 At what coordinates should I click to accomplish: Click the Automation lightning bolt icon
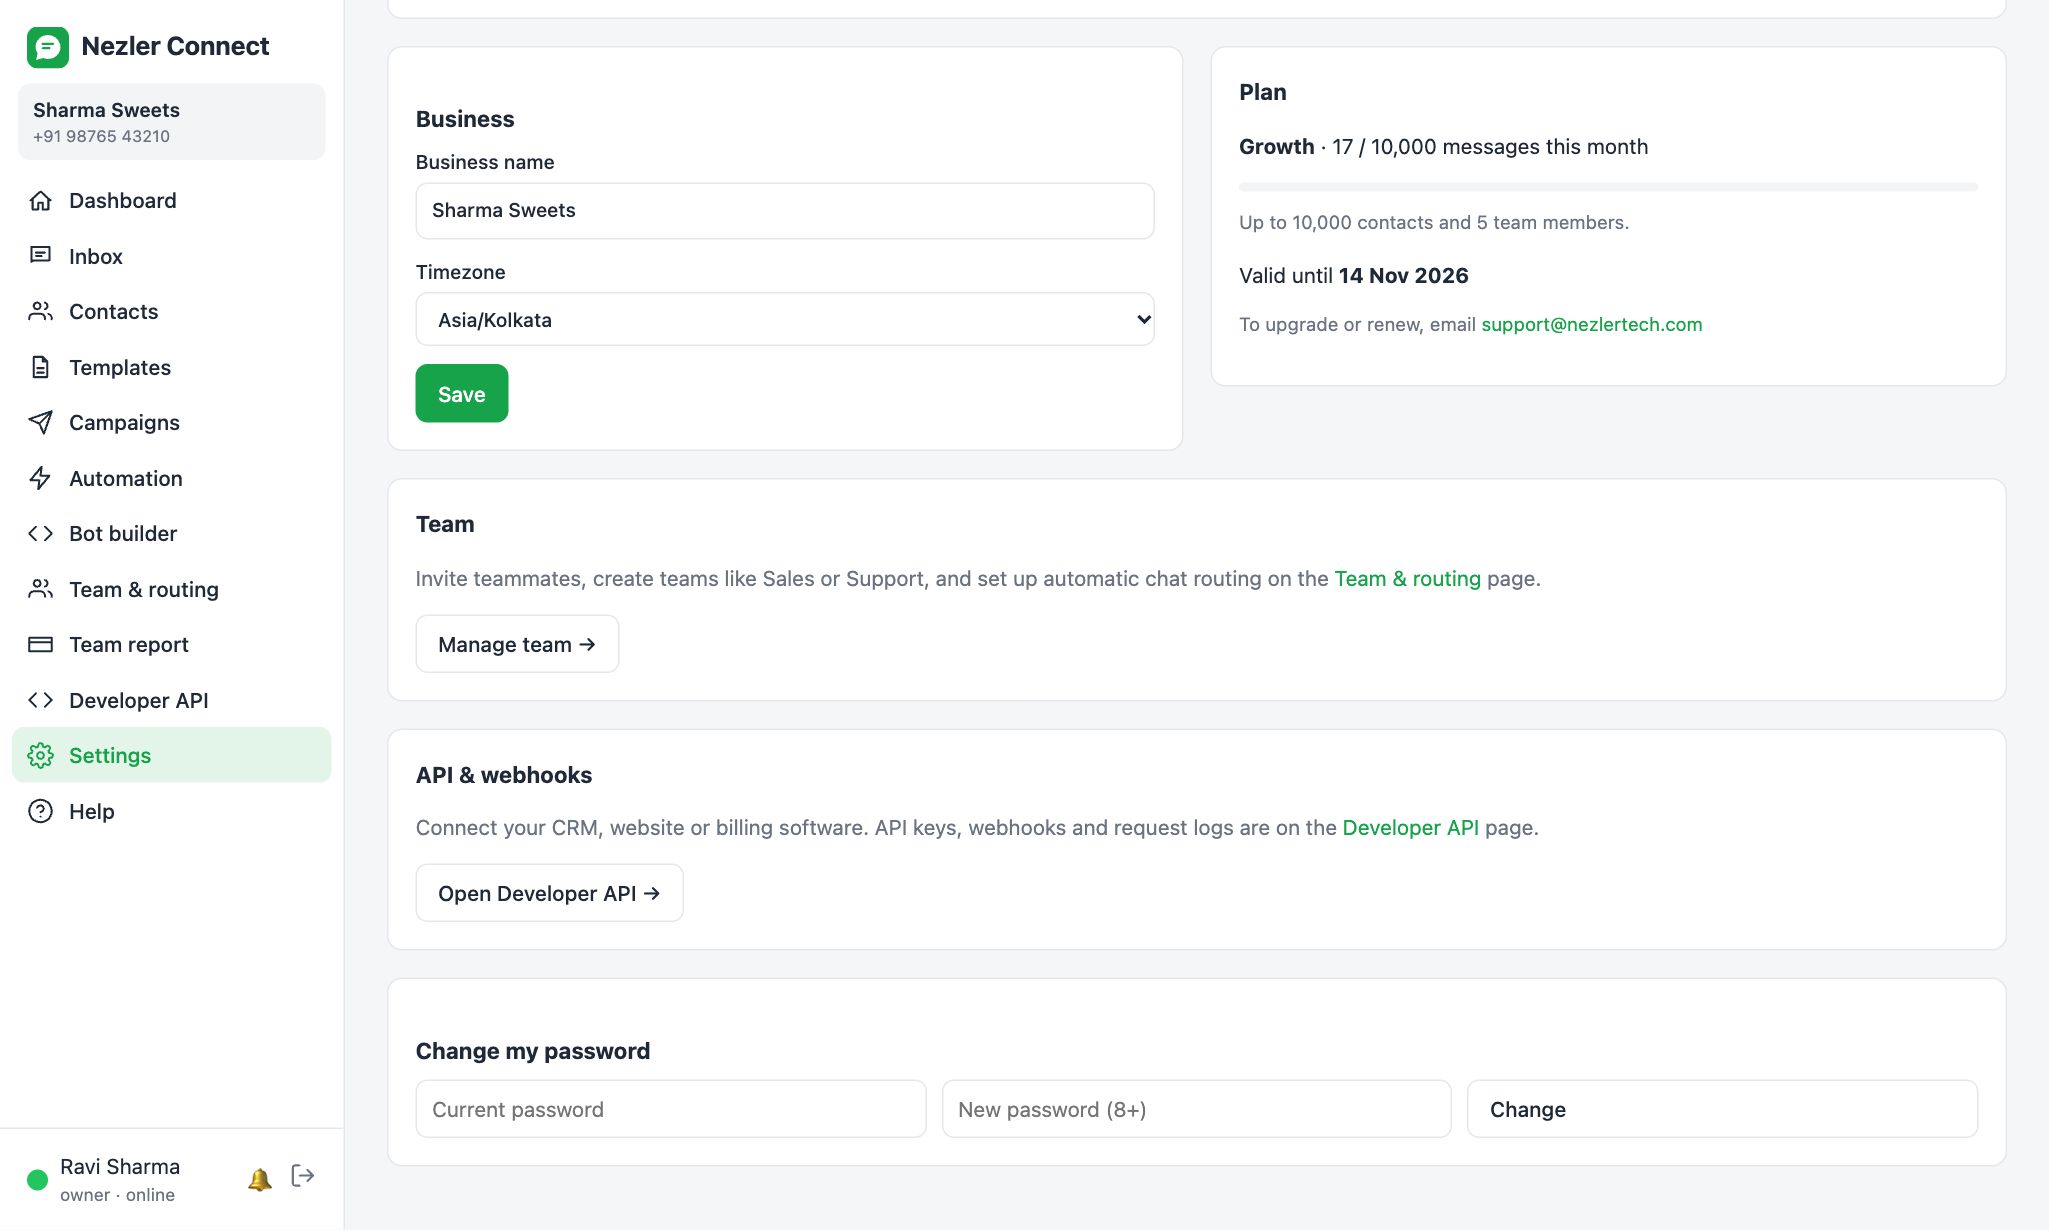pyautogui.click(x=40, y=478)
